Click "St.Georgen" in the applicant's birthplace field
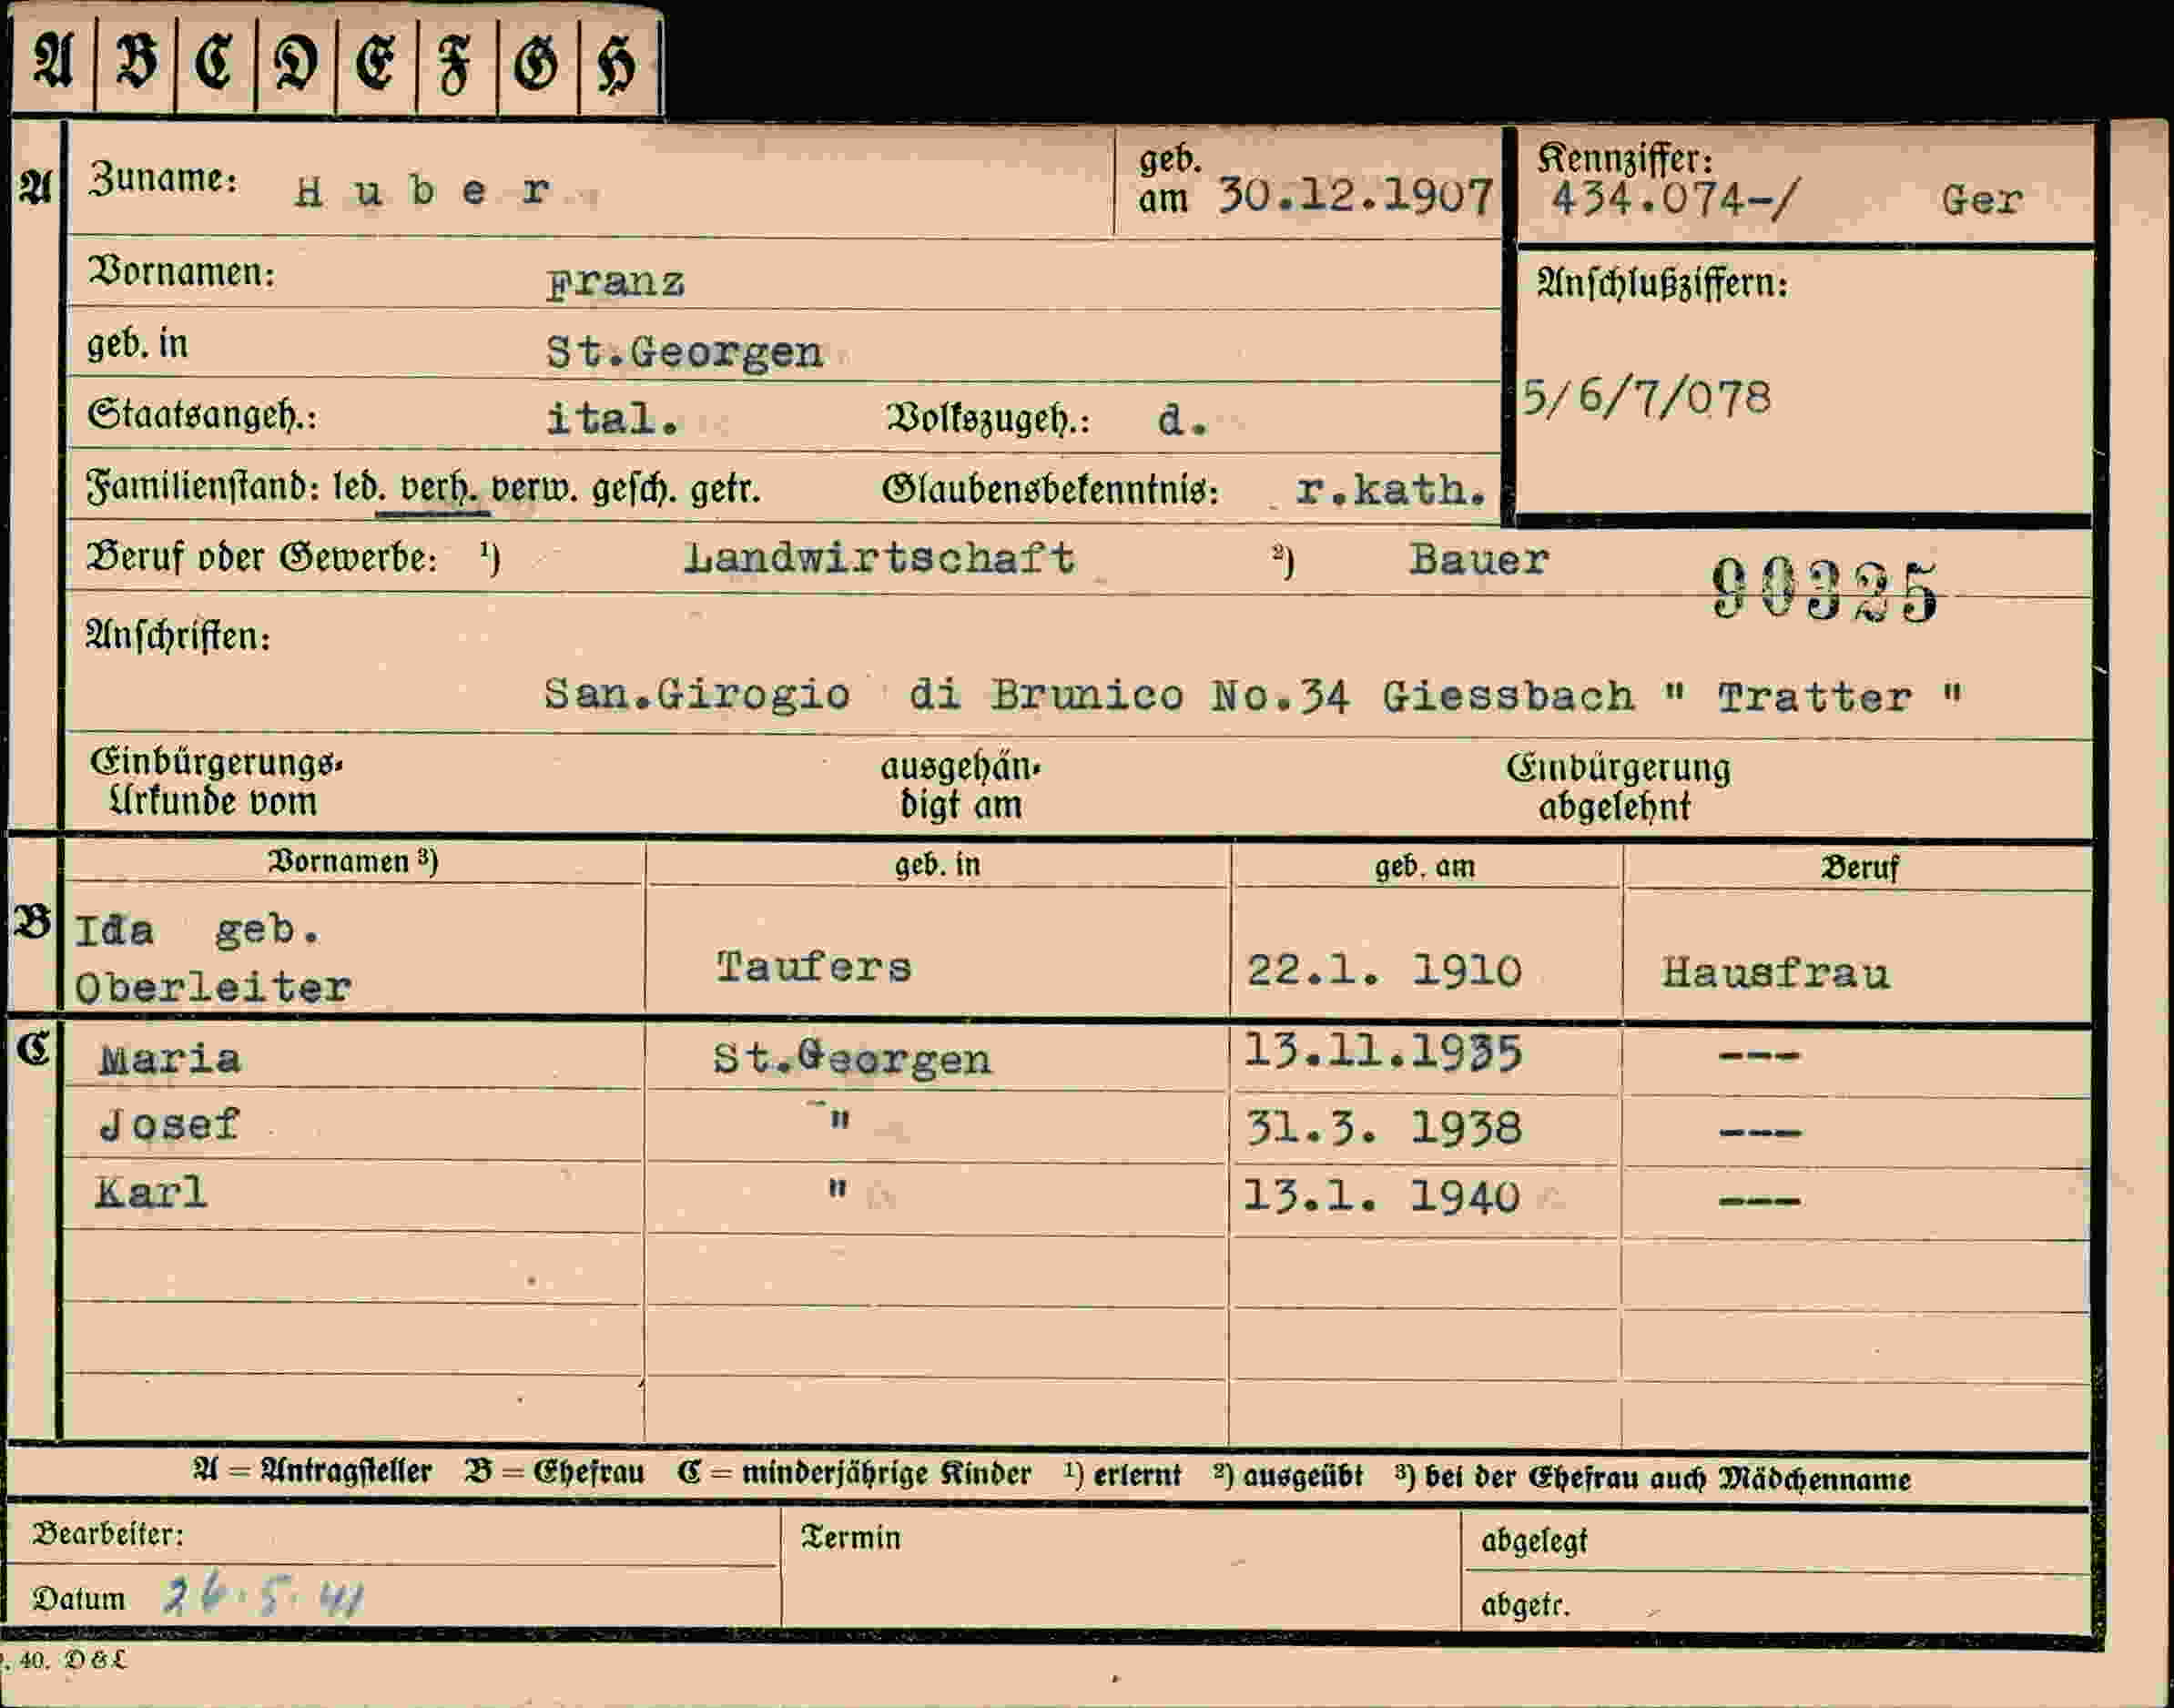Image resolution: width=2174 pixels, height=1708 pixels. 684,353
